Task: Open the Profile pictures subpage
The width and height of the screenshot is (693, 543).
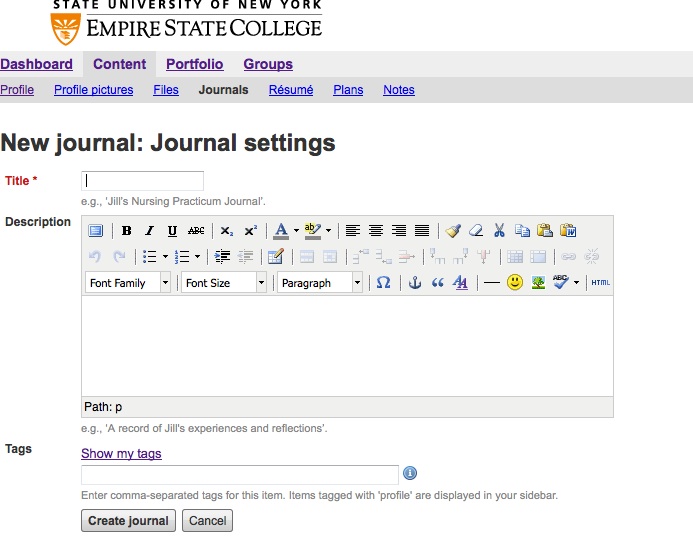Action: point(93,90)
